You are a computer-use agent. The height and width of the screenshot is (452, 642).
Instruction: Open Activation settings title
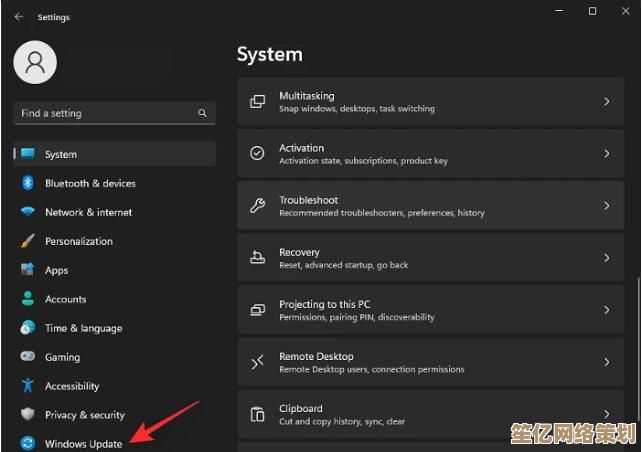(301, 148)
